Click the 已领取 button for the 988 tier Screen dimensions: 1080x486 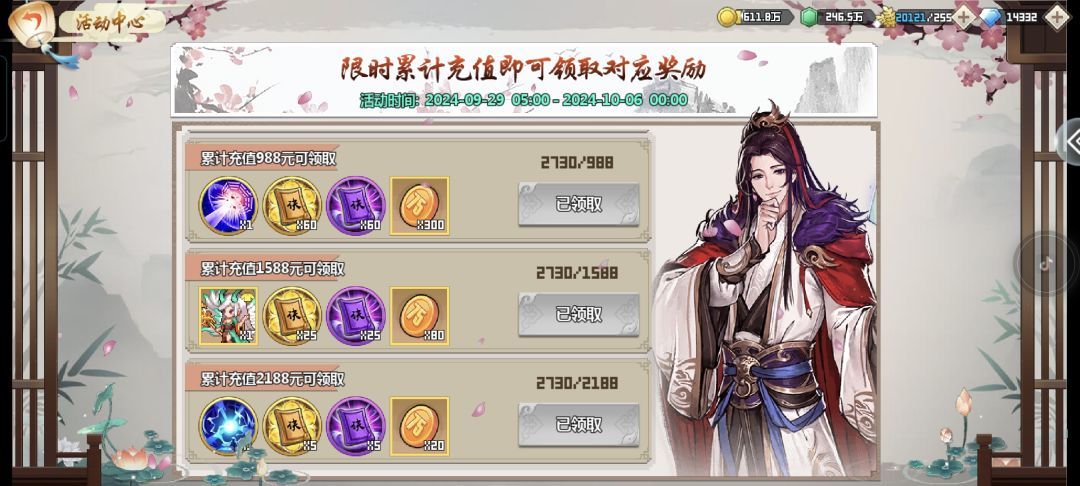(579, 204)
